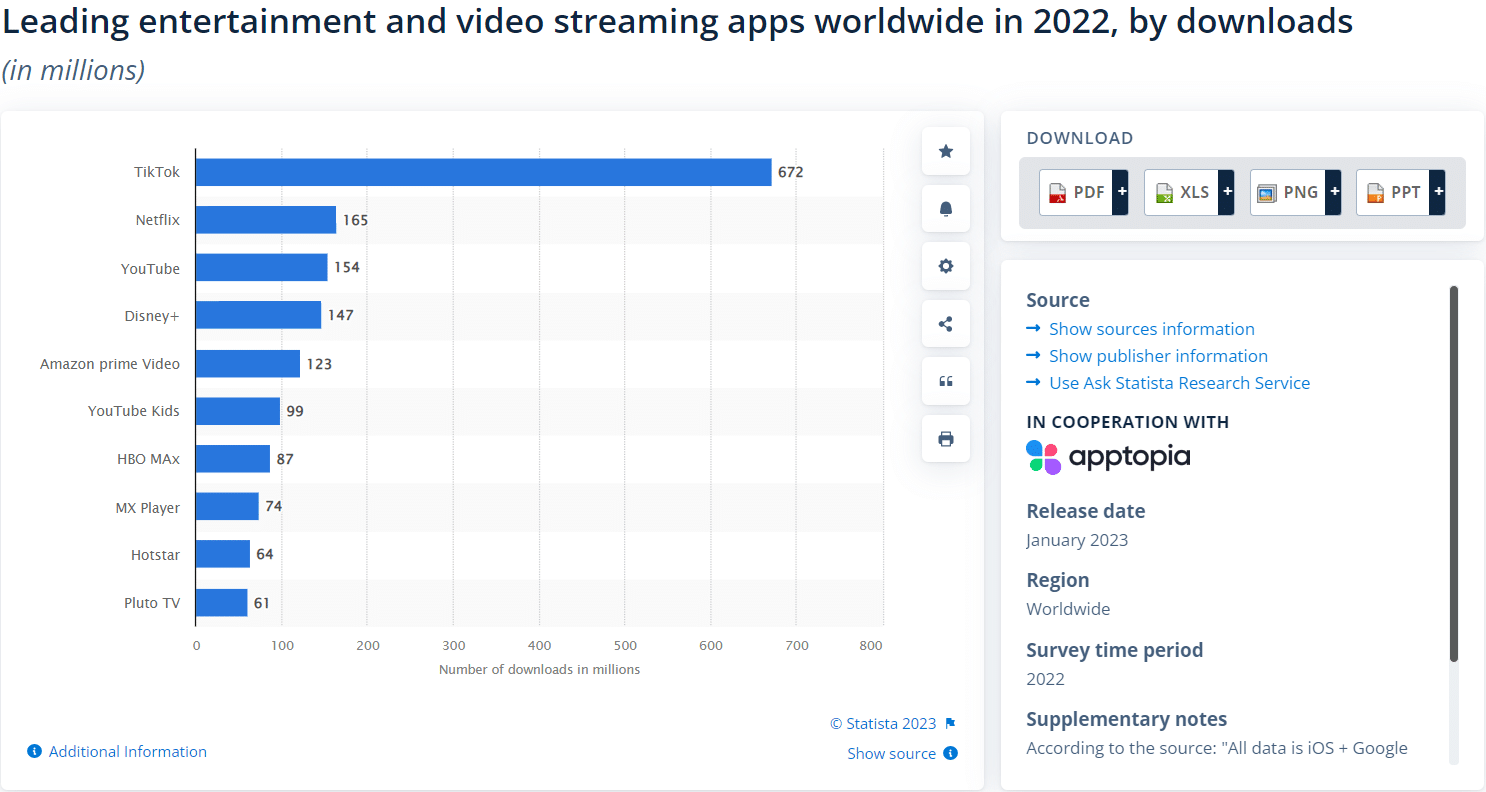1486x792 pixels.
Task: Click the star favorite icon
Action: [946, 151]
